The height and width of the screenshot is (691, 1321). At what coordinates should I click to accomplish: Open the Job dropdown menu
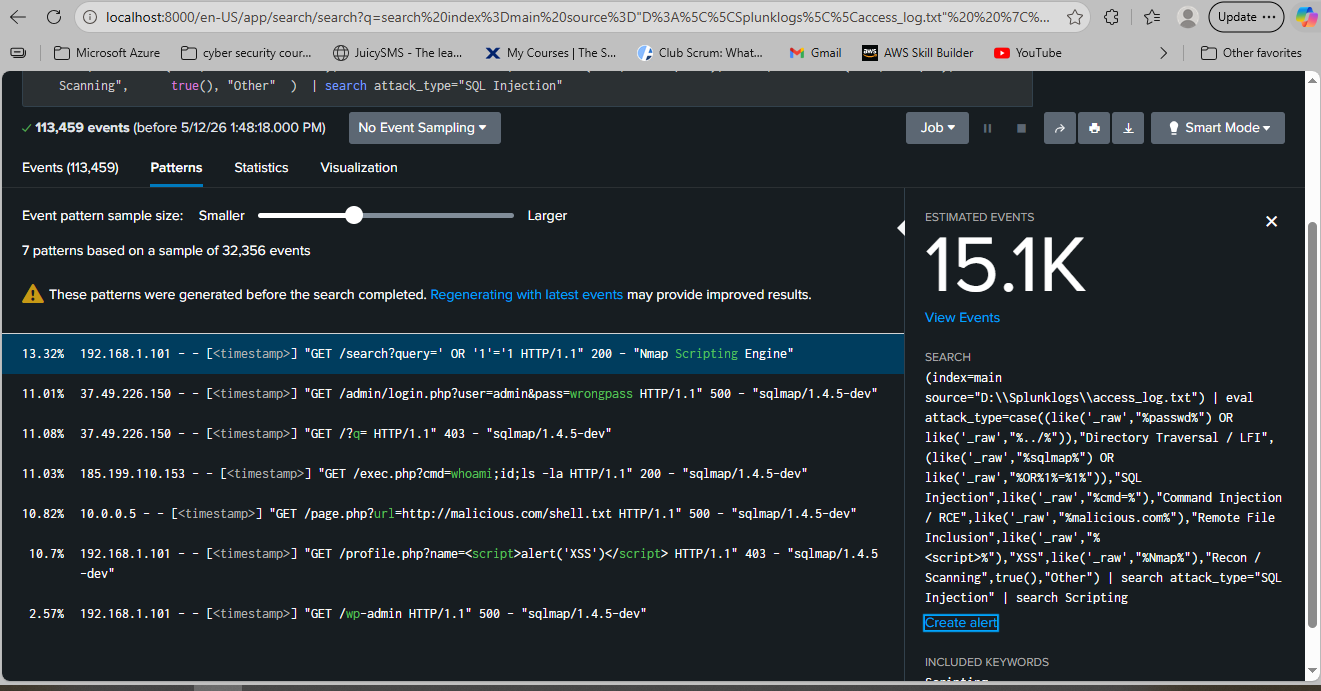pyautogui.click(x=937, y=128)
